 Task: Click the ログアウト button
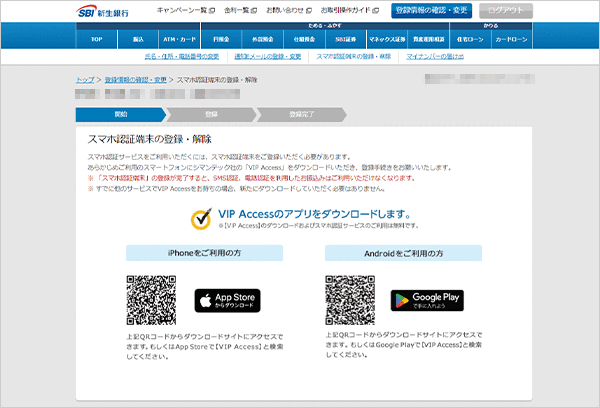(505, 10)
